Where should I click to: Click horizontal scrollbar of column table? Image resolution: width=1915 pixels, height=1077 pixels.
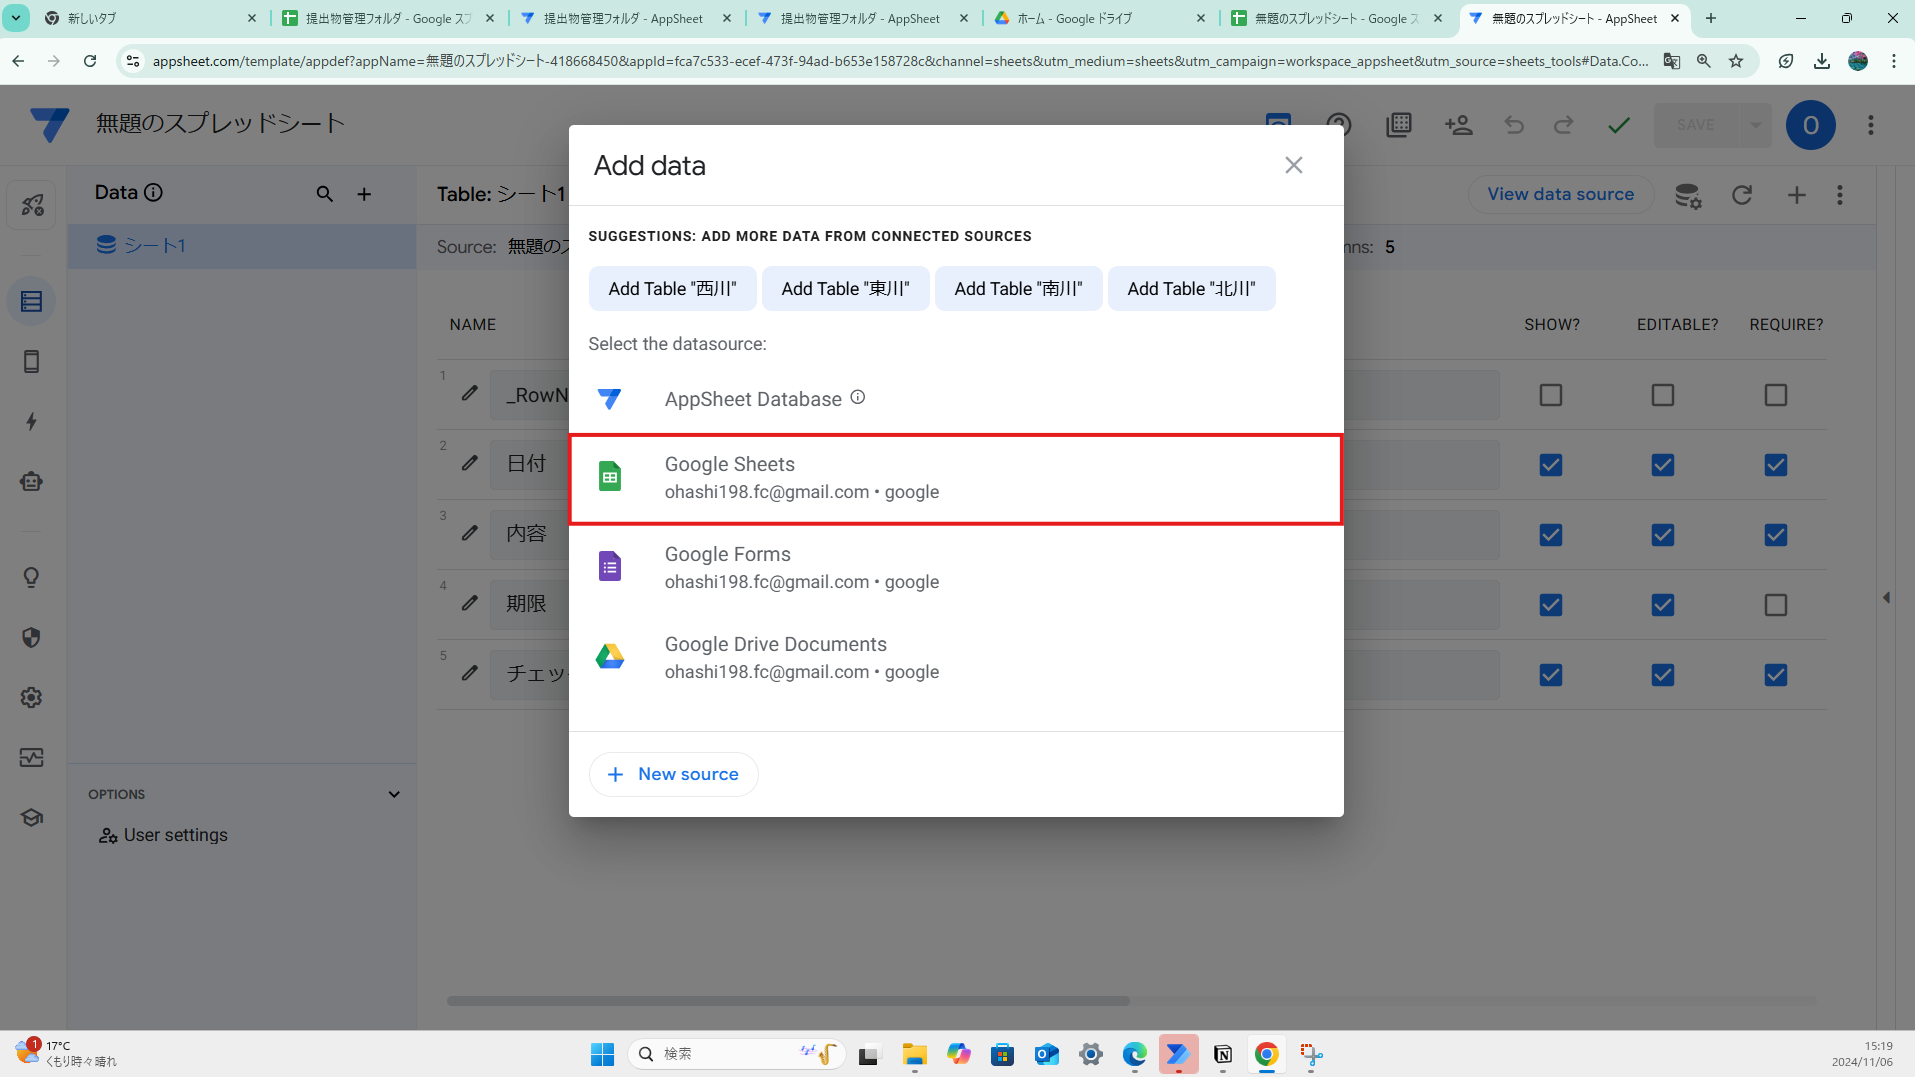pyautogui.click(x=788, y=1000)
